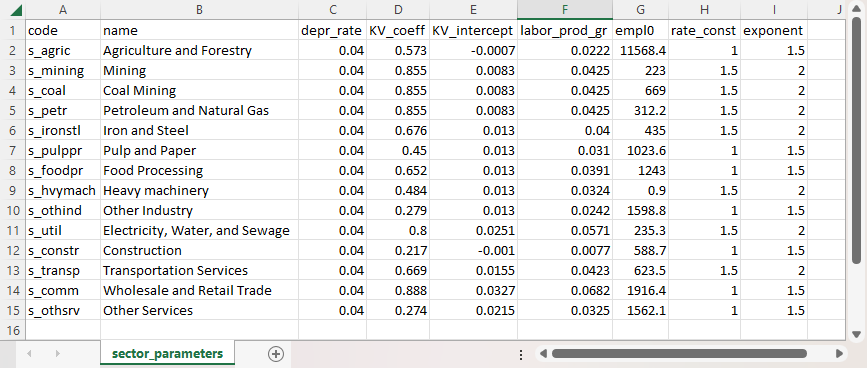This screenshot has height=368, width=867.
Task: Click empl0 value 1023.6
Action: [640, 150]
